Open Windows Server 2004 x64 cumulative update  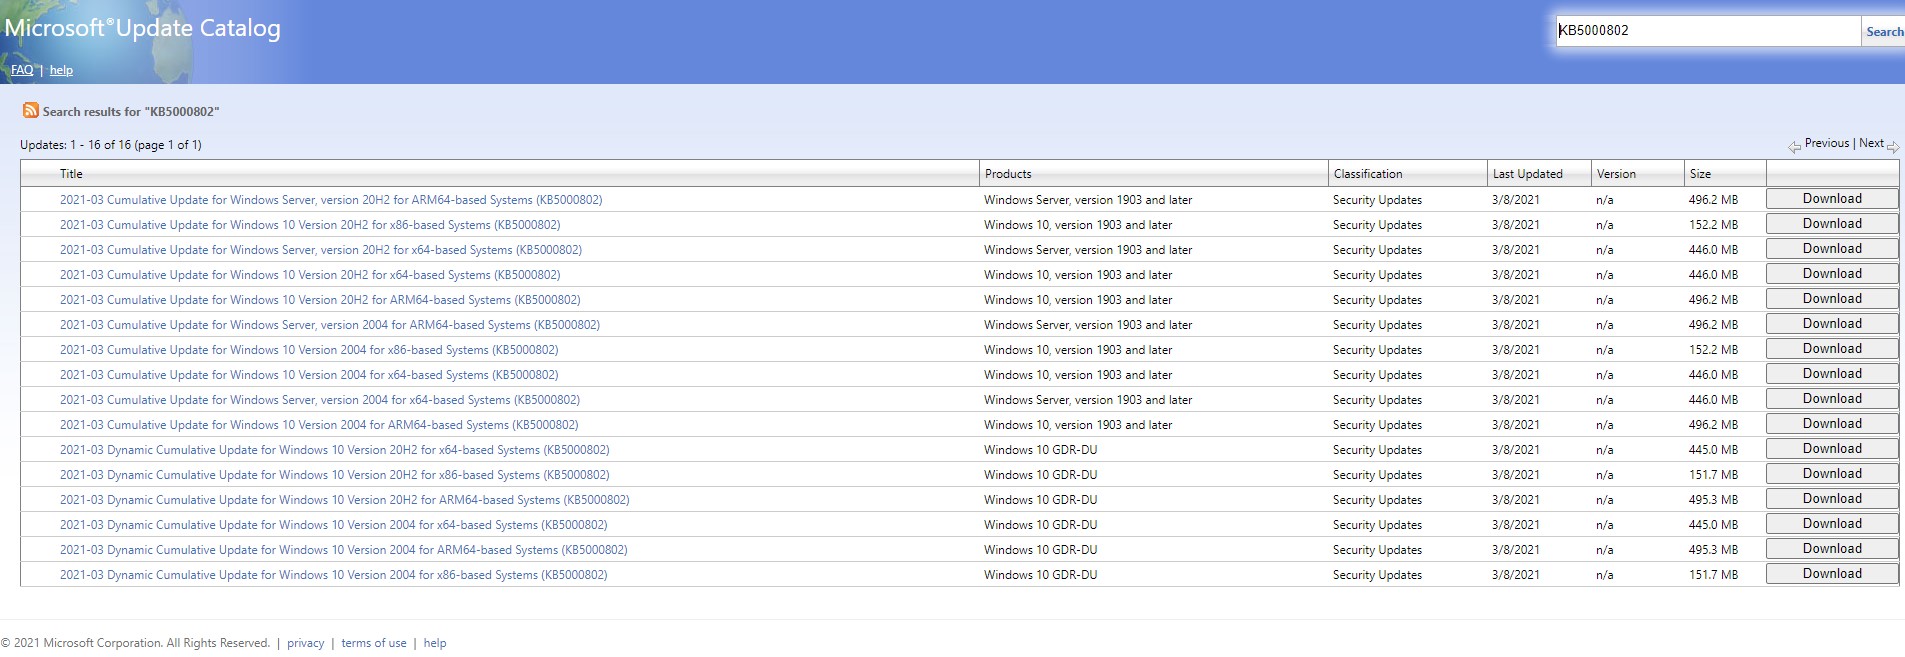tap(320, 400)
